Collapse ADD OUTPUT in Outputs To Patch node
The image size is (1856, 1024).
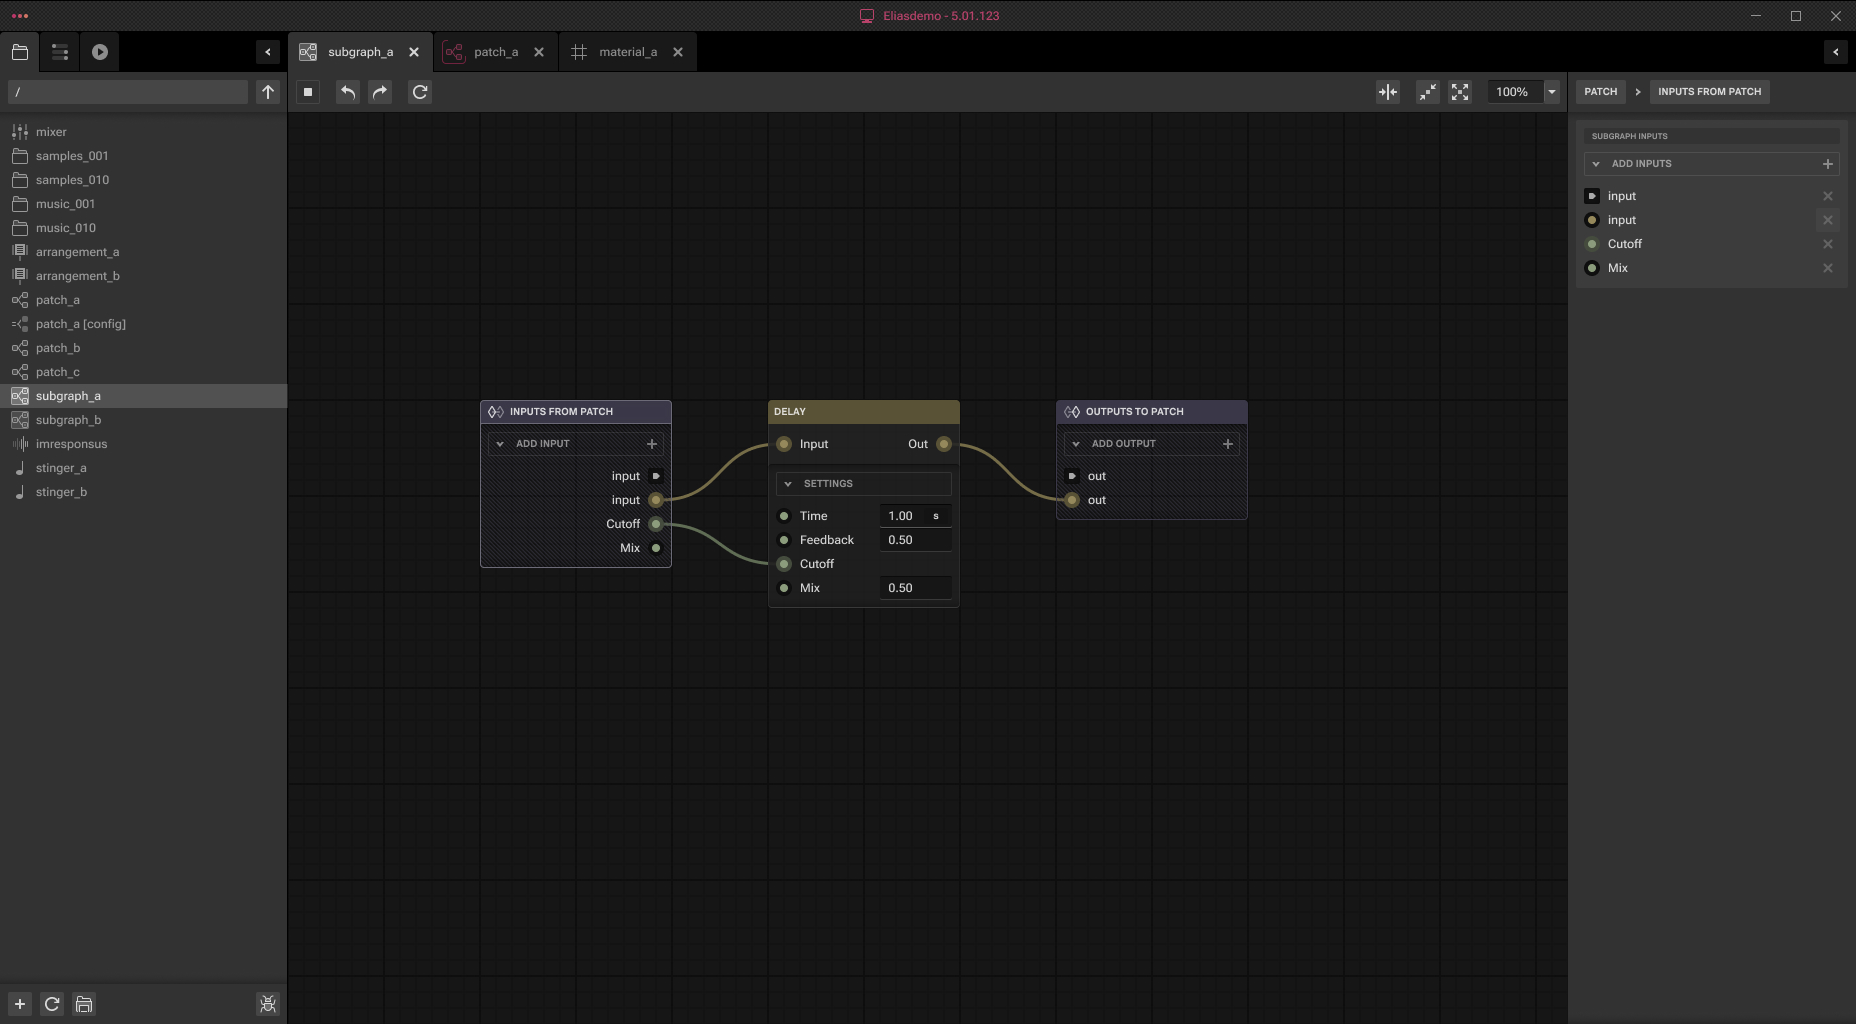point(1076,444)
